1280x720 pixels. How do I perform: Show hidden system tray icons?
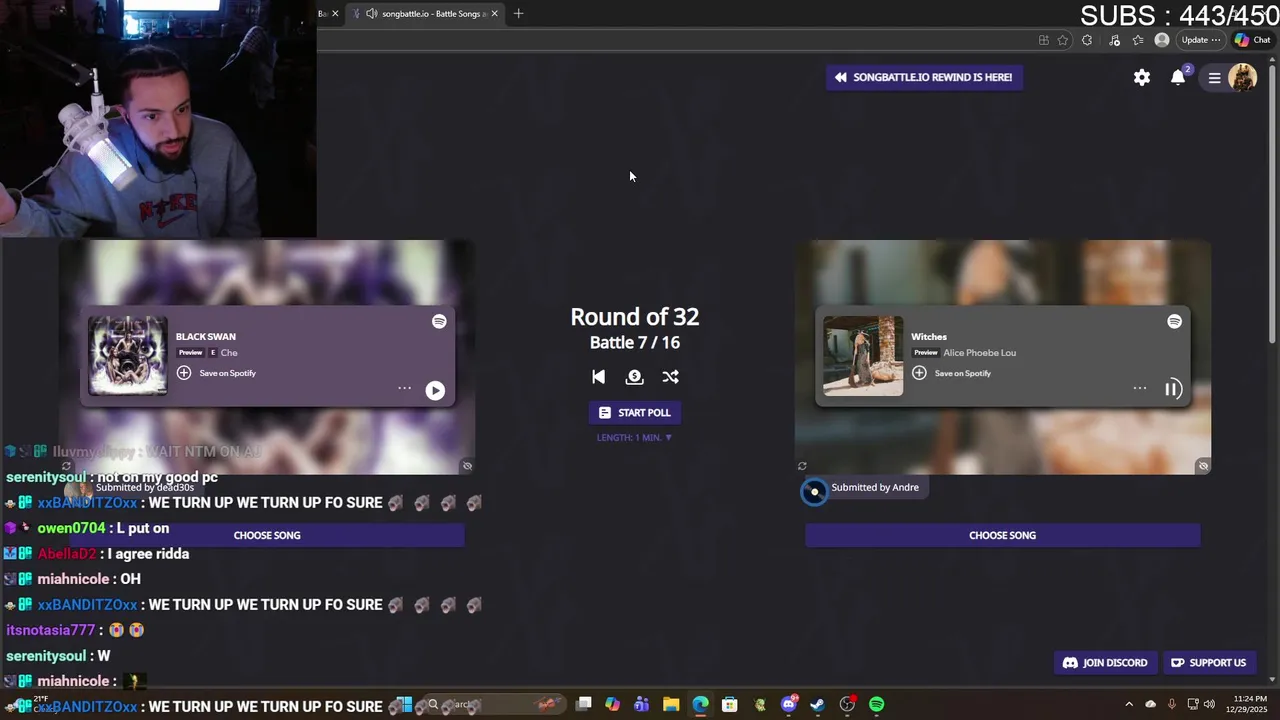click(1129, 704)
